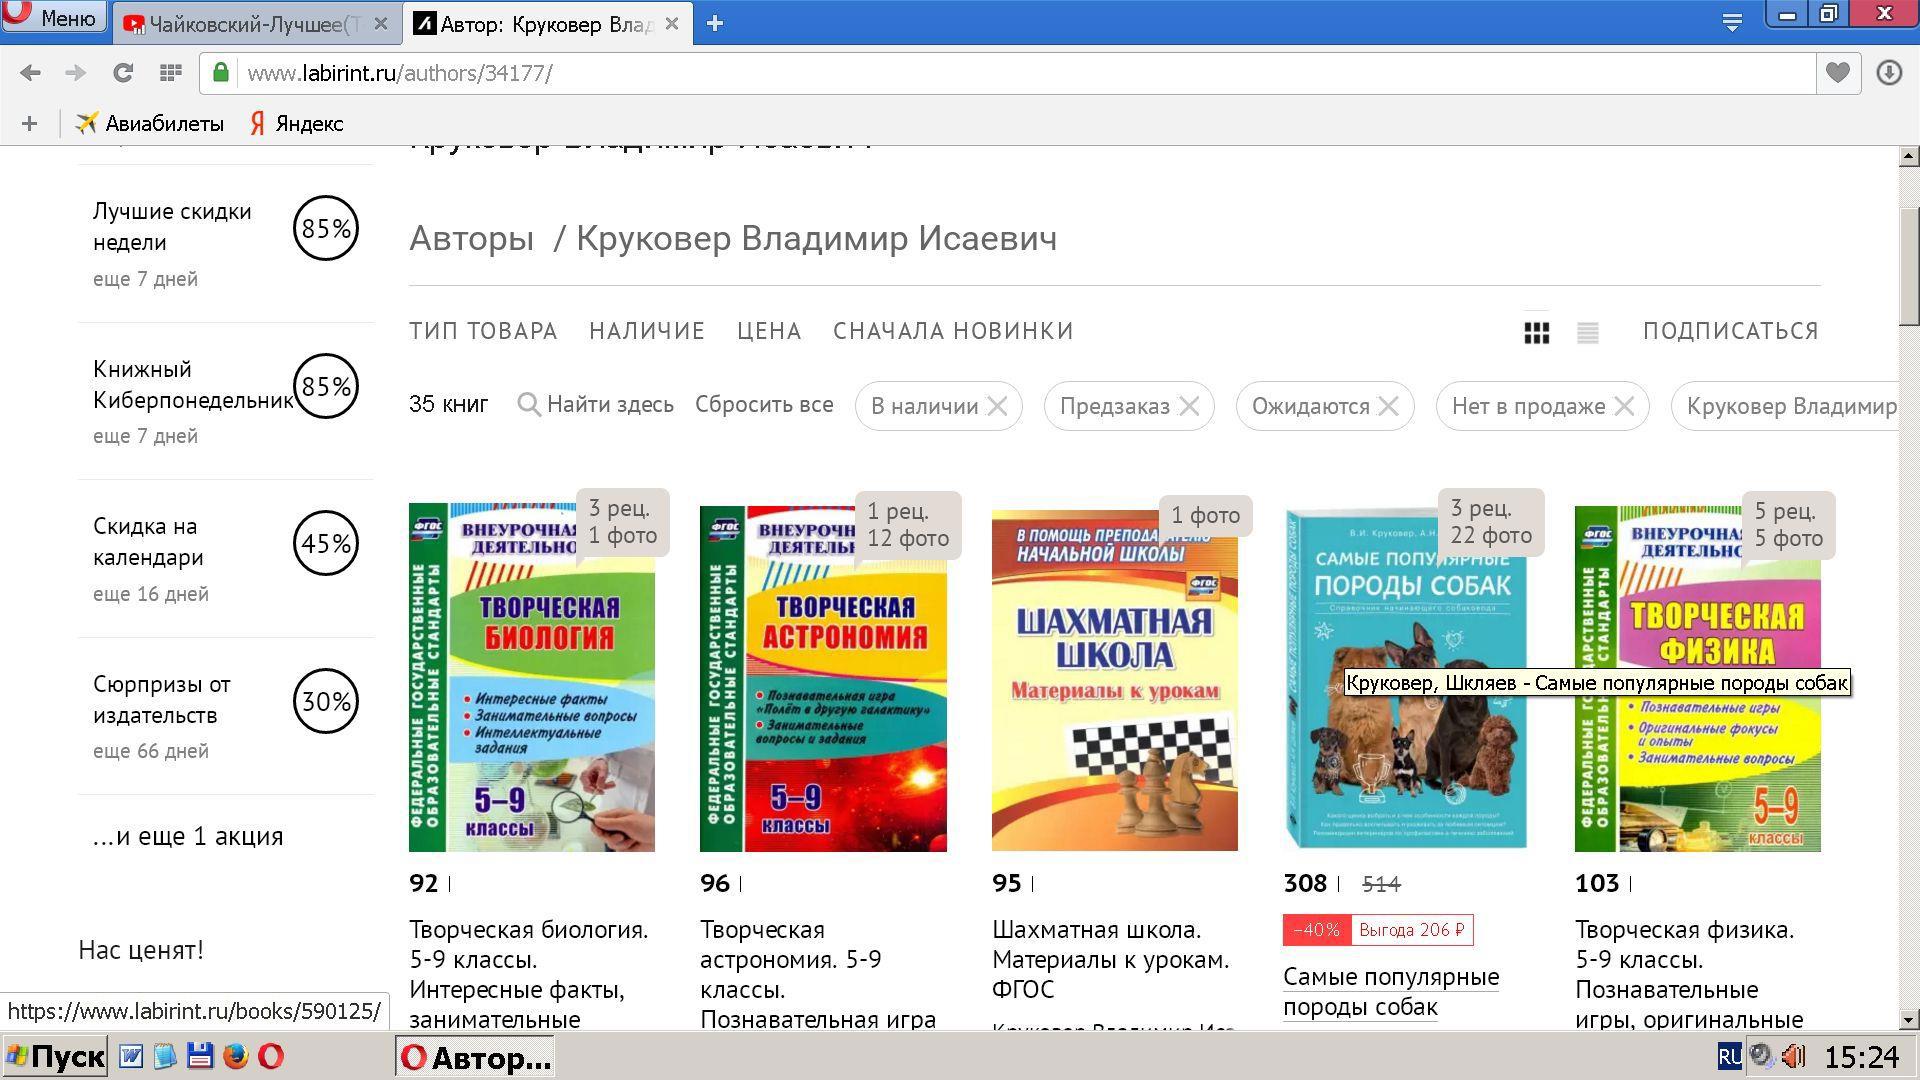Image resolution: width=1920 pixels, height=1080 pixels.
Task: Switch to grid view layout icon
Action: 1536,332
